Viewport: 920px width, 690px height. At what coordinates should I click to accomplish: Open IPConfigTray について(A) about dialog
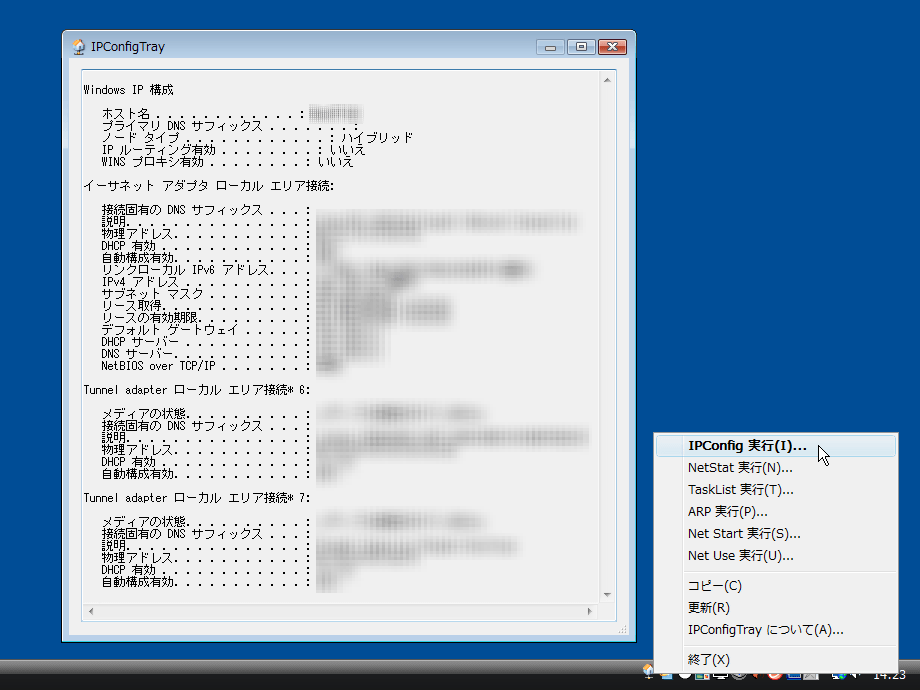coord(765,630)
